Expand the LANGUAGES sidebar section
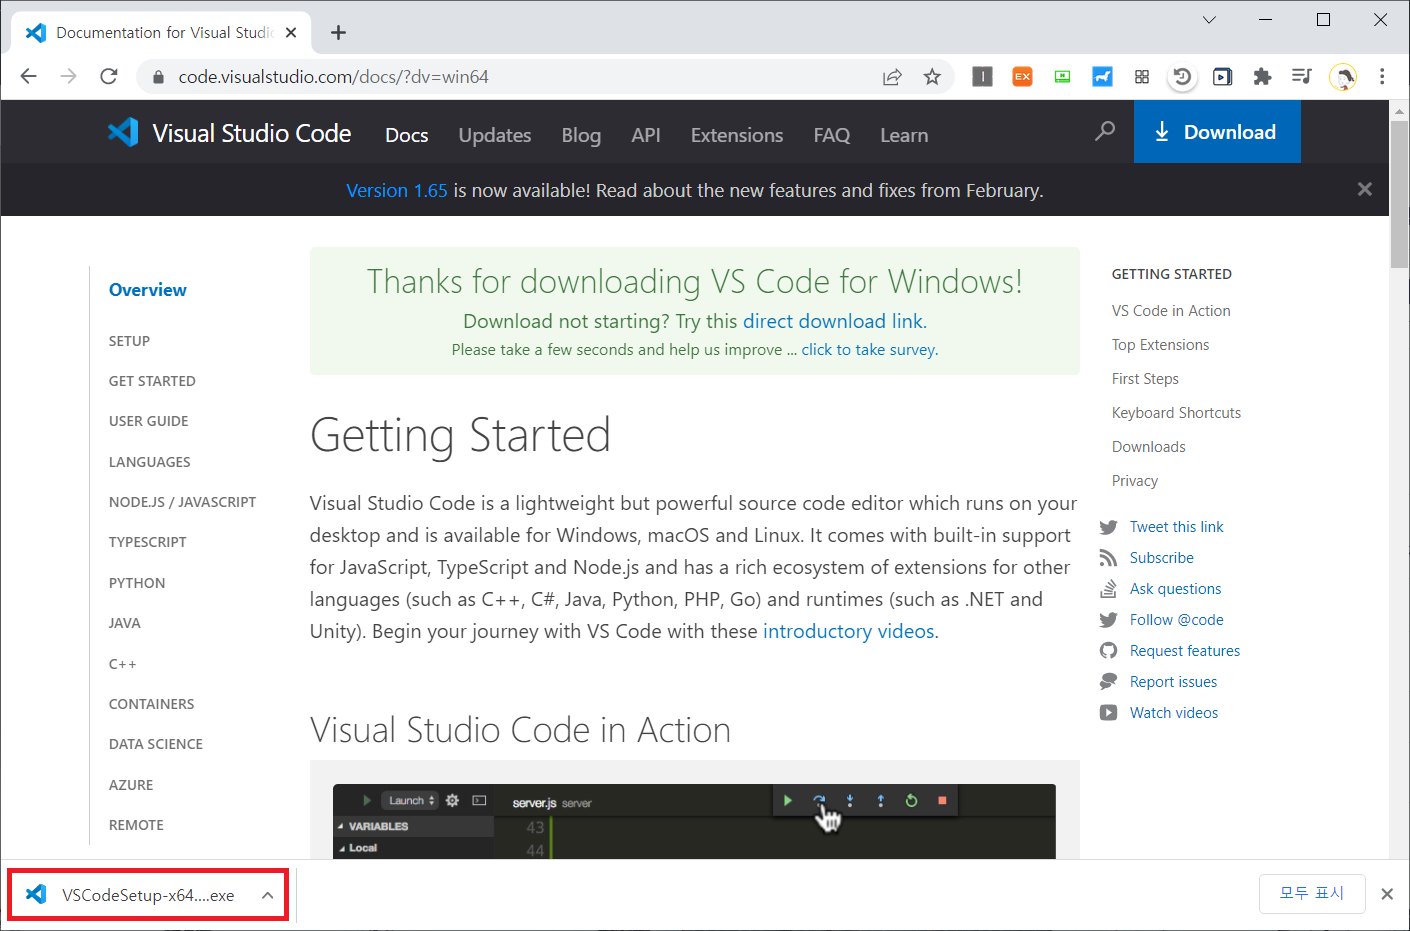The image size is (1410, 931). (x=149, y=462)
